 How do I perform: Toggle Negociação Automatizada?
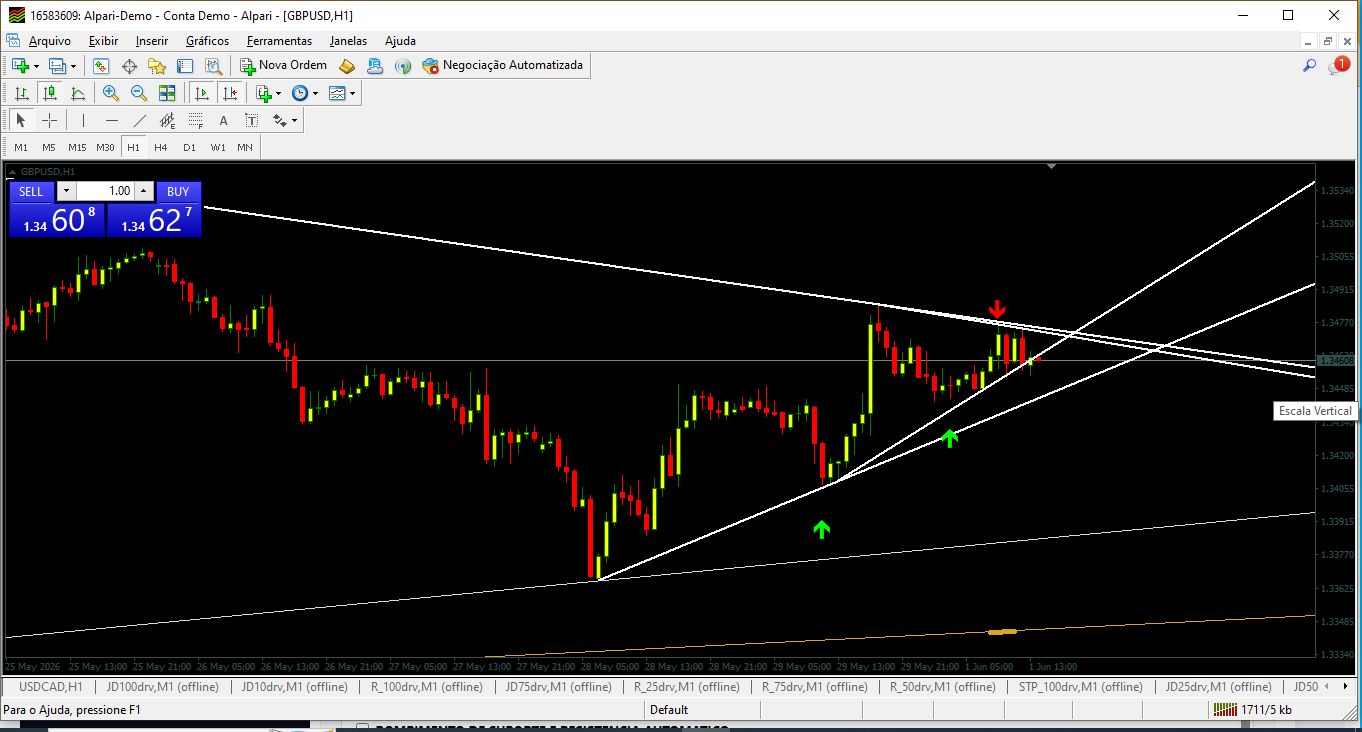503,66
